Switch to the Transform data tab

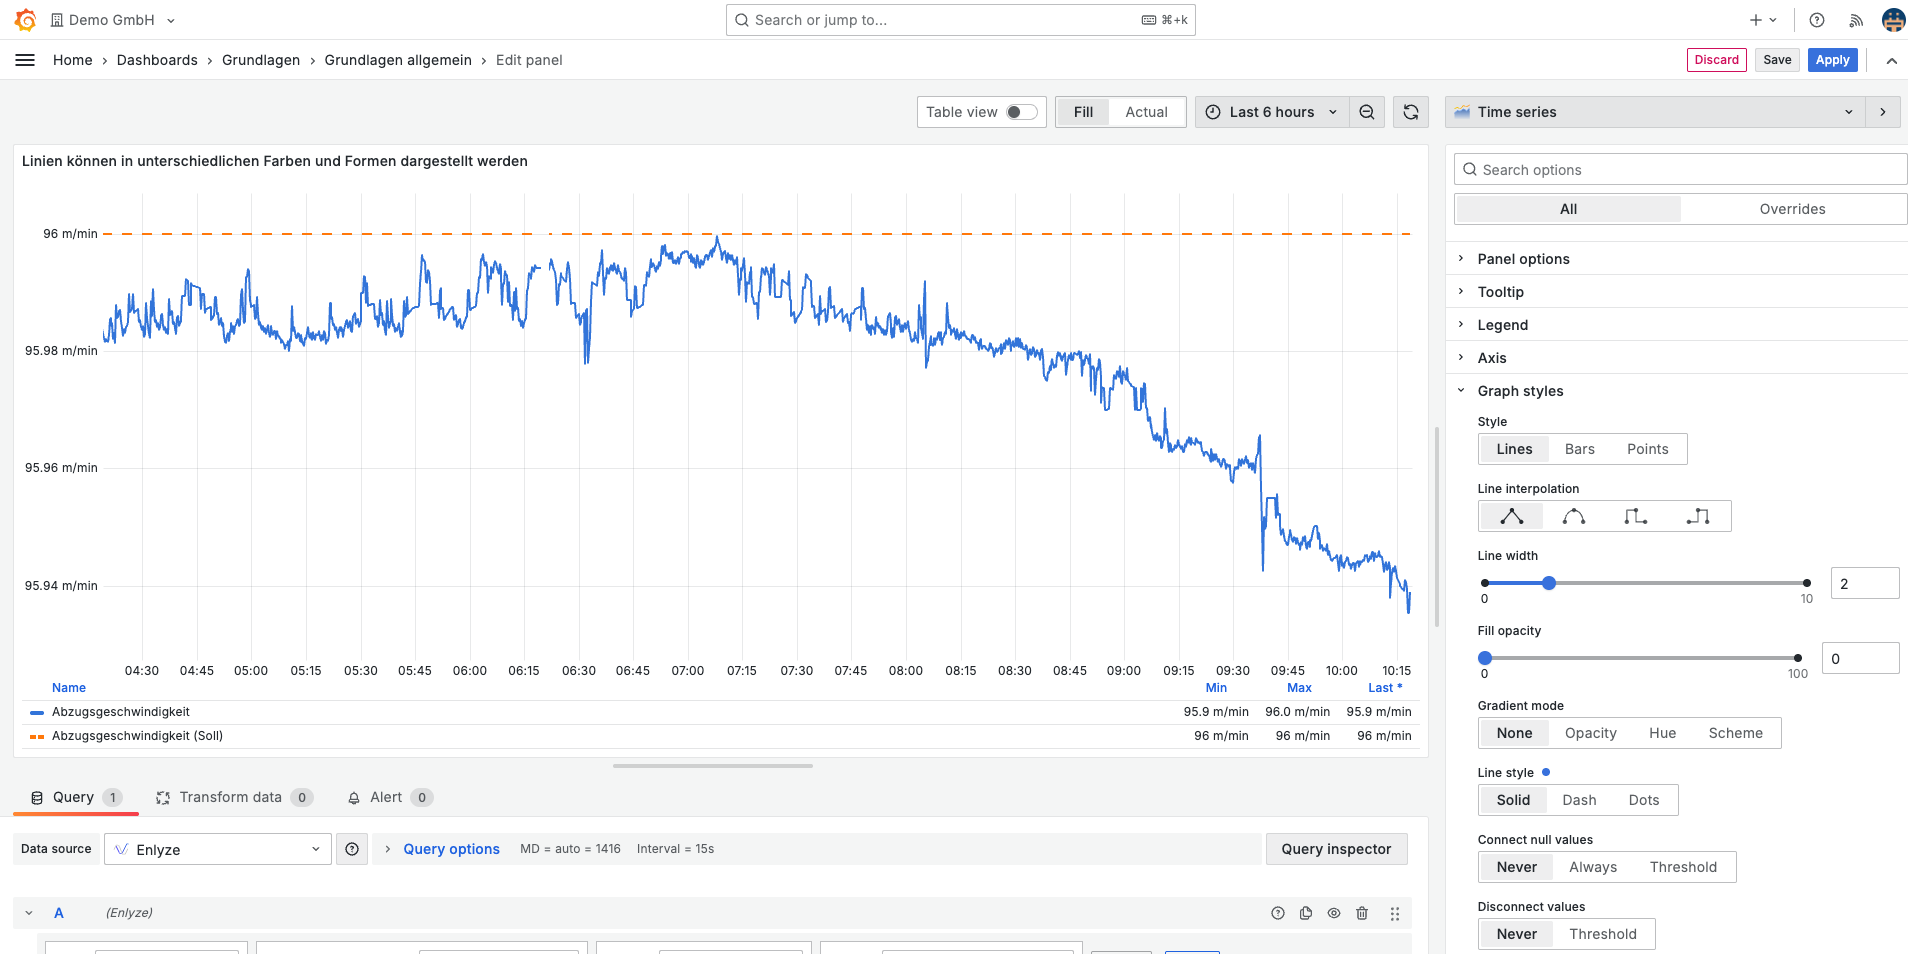[x=233, y=797]
